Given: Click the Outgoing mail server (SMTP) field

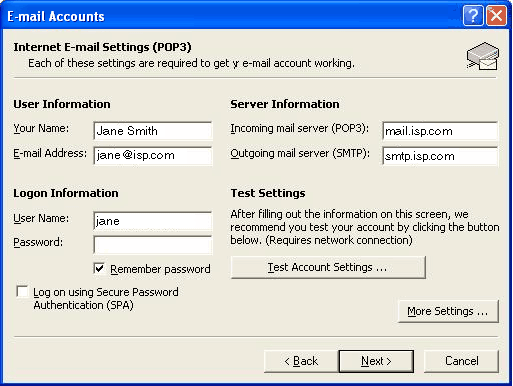Looking at the screenshot, I should tap(440, 156).
